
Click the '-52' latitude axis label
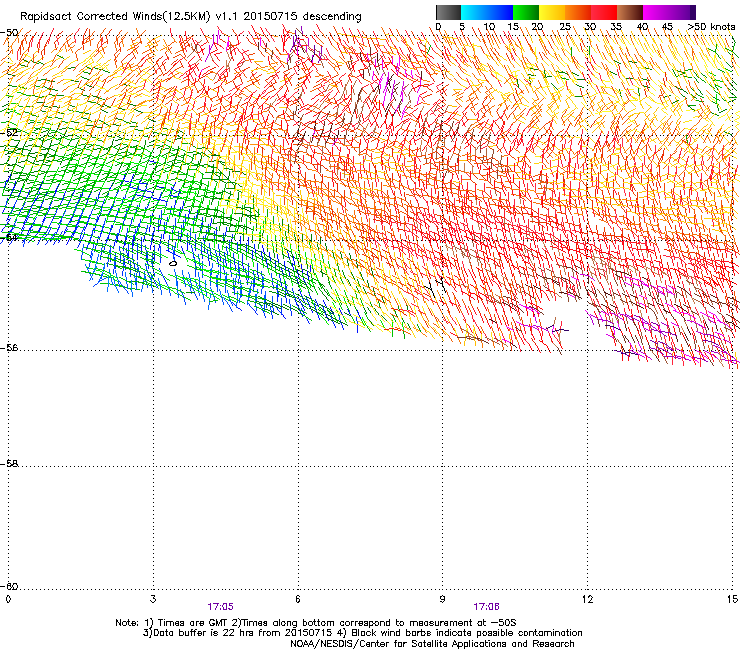pyautogui.click(x=9, y=133)
